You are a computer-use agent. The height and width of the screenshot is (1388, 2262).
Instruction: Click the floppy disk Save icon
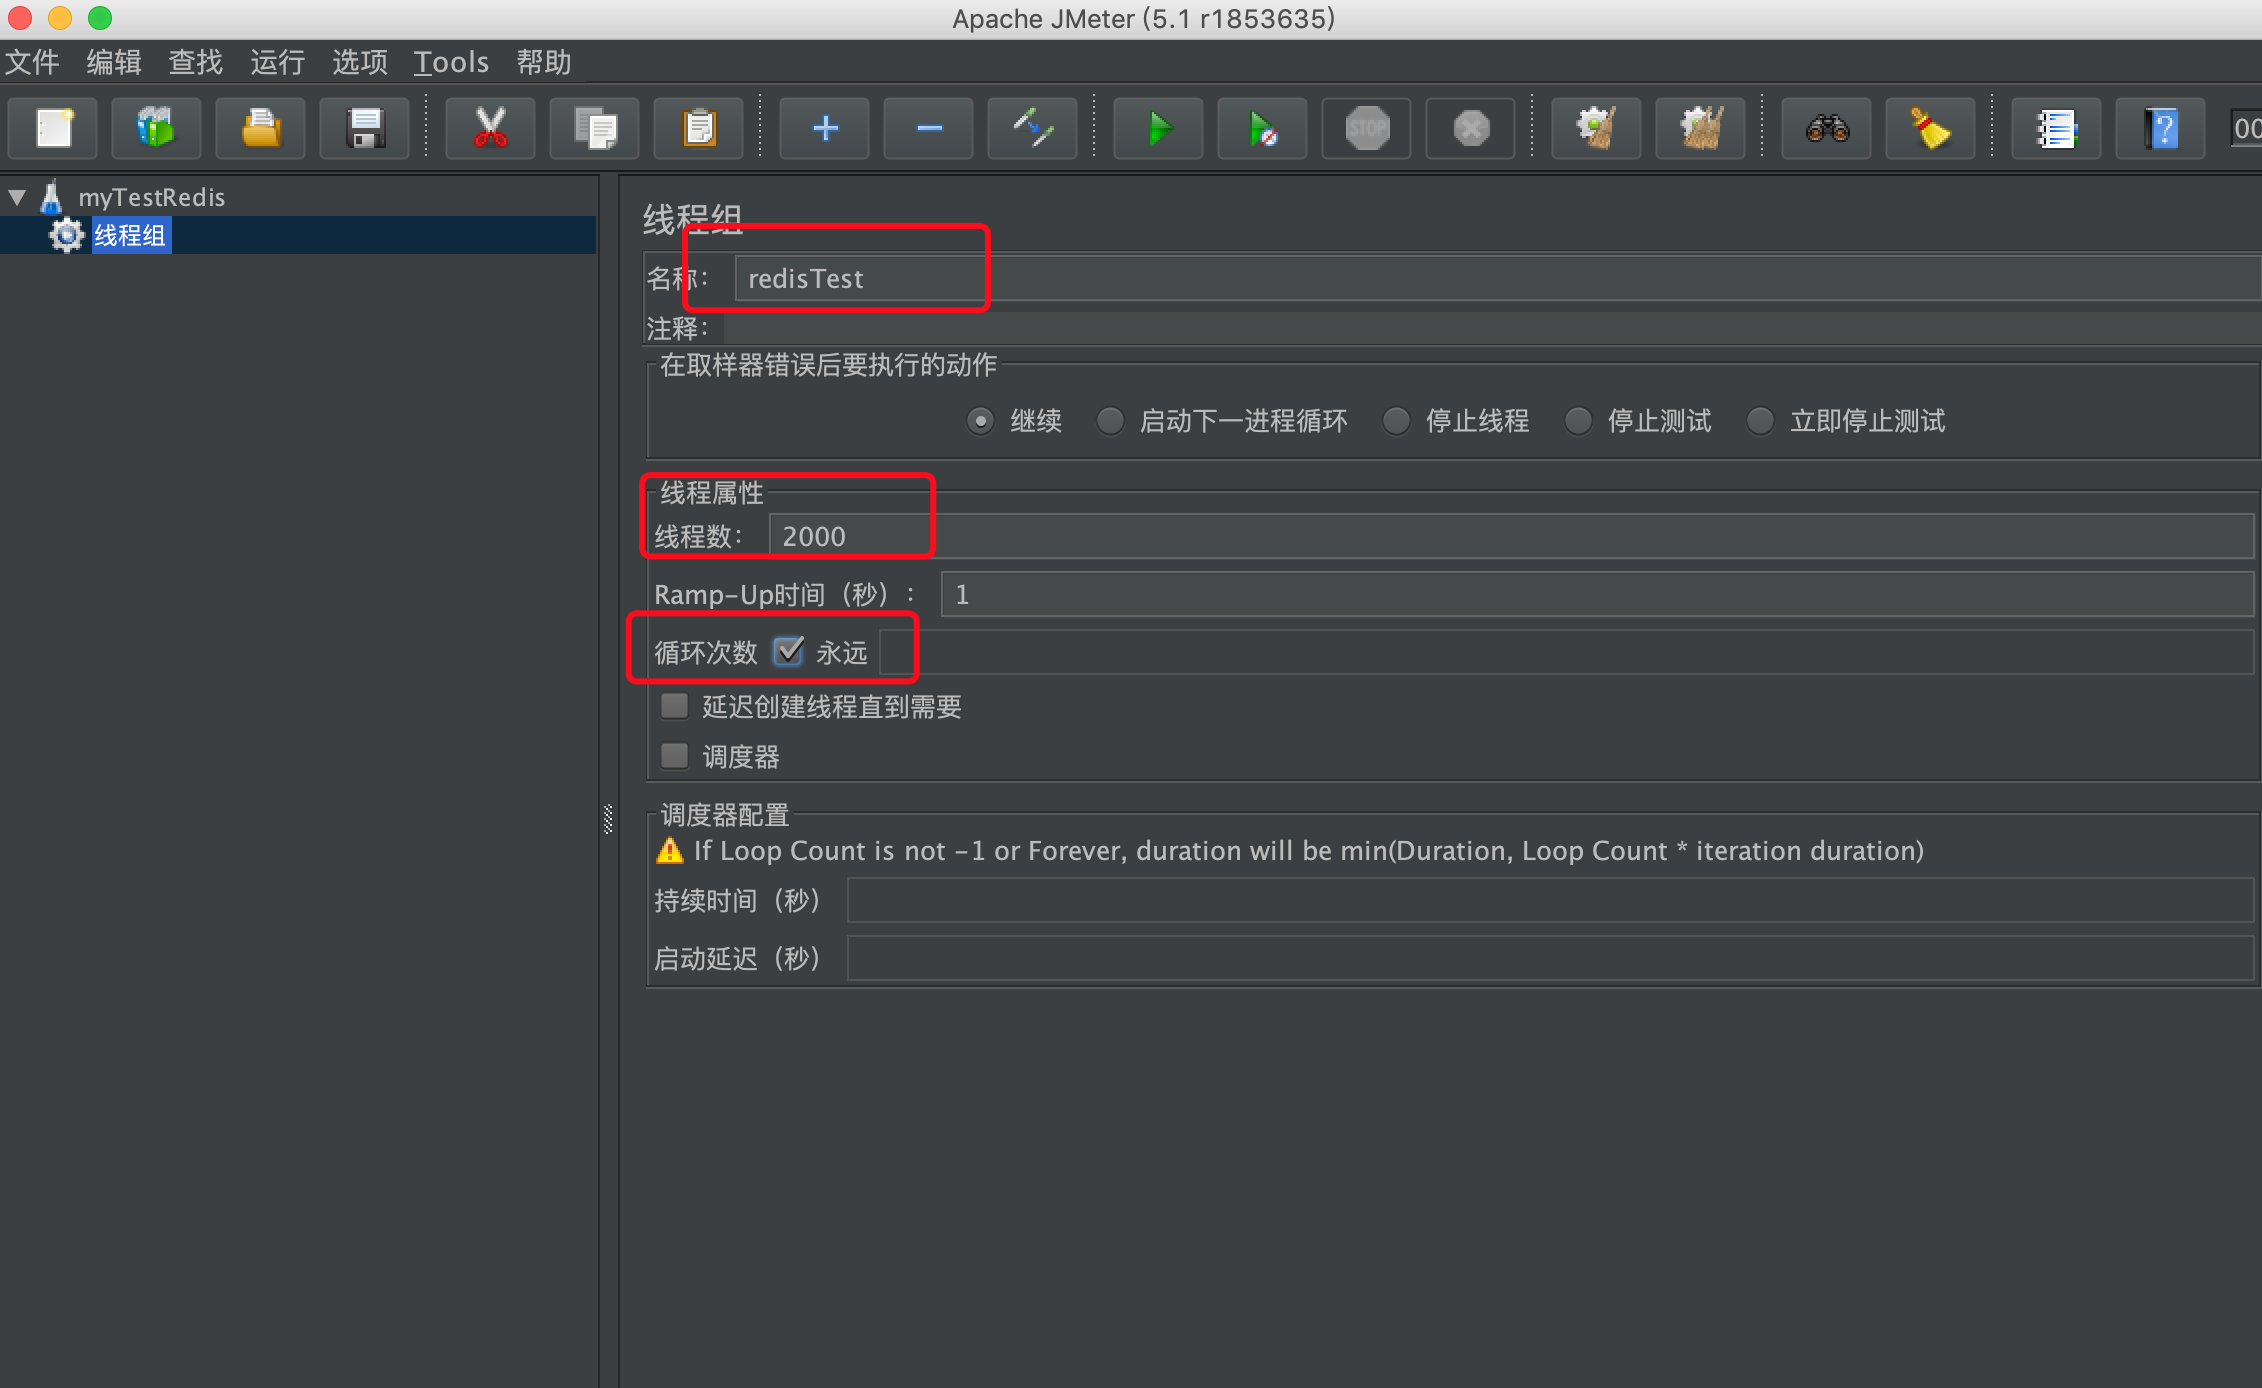pyautogui.click(x=365, y=129)
